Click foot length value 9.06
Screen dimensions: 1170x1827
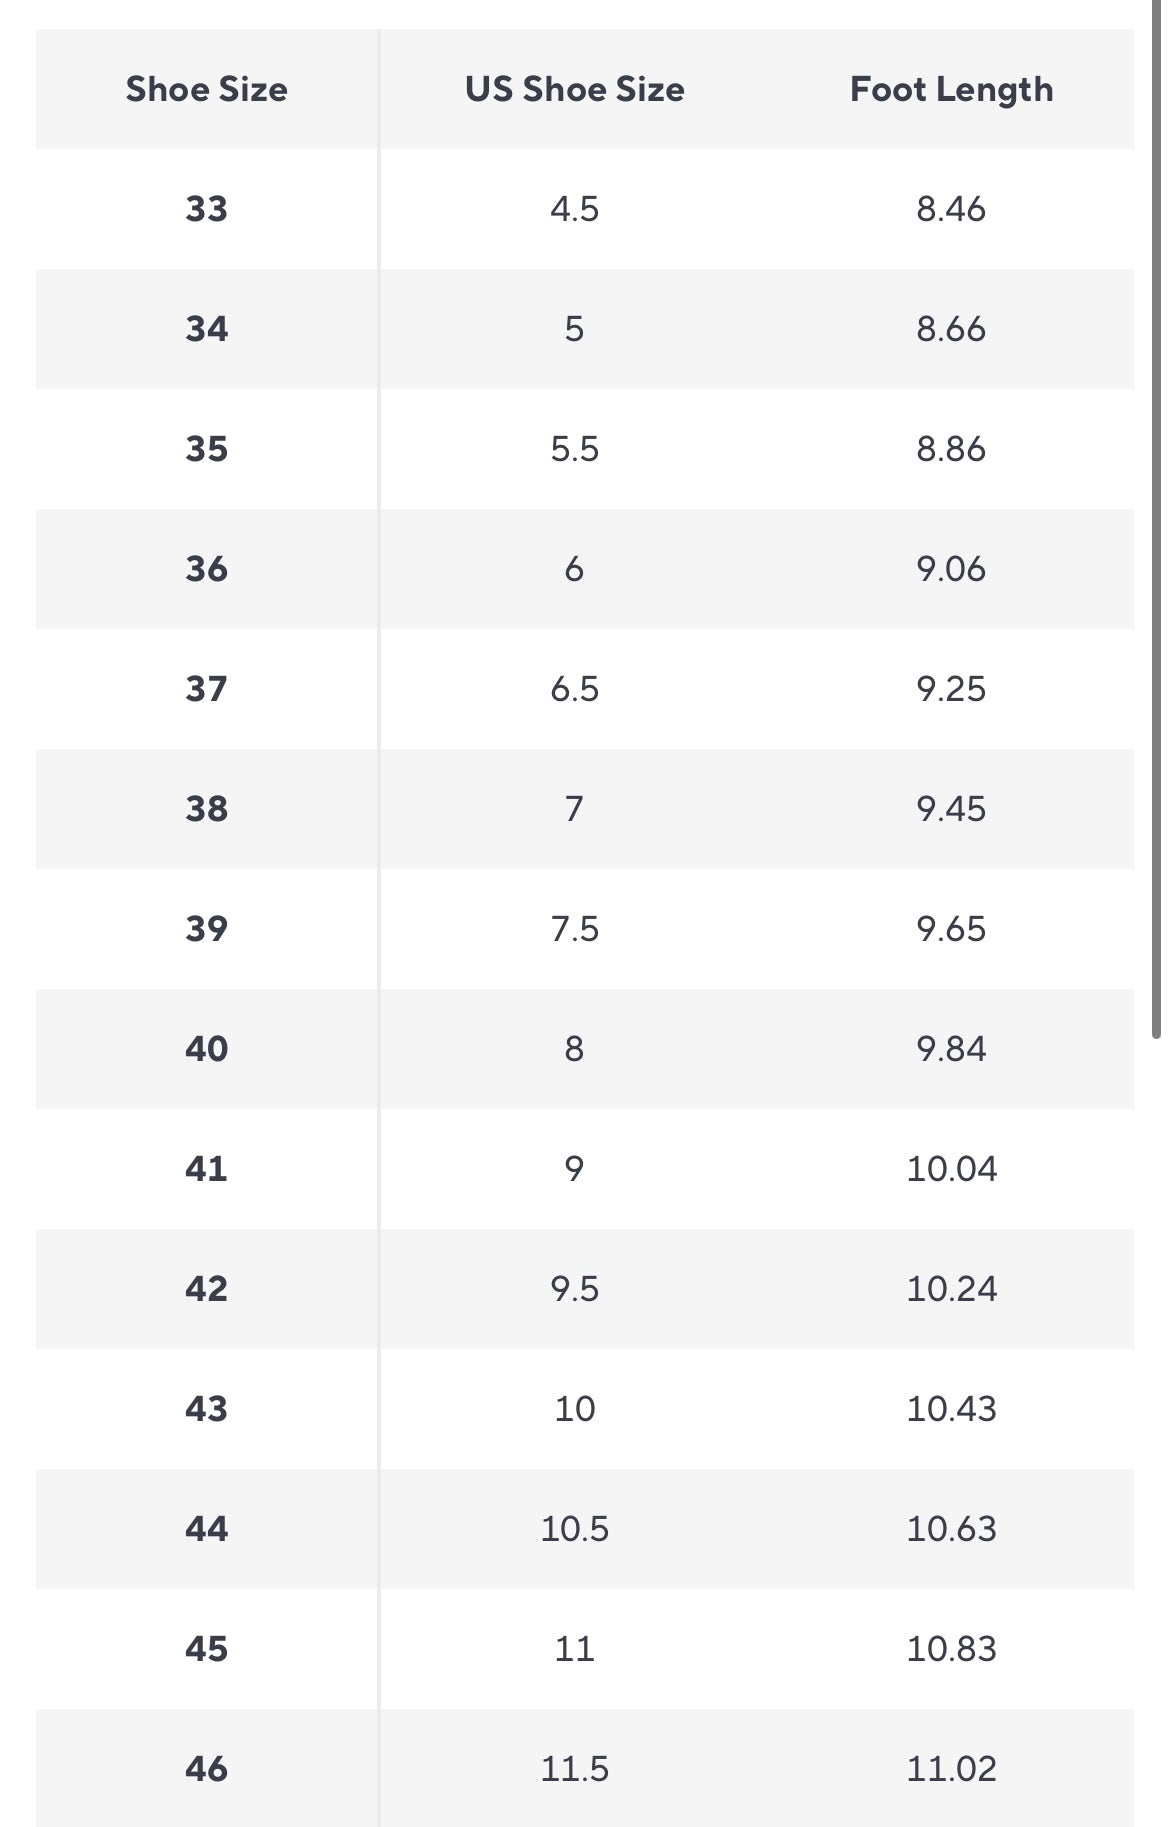951,569
